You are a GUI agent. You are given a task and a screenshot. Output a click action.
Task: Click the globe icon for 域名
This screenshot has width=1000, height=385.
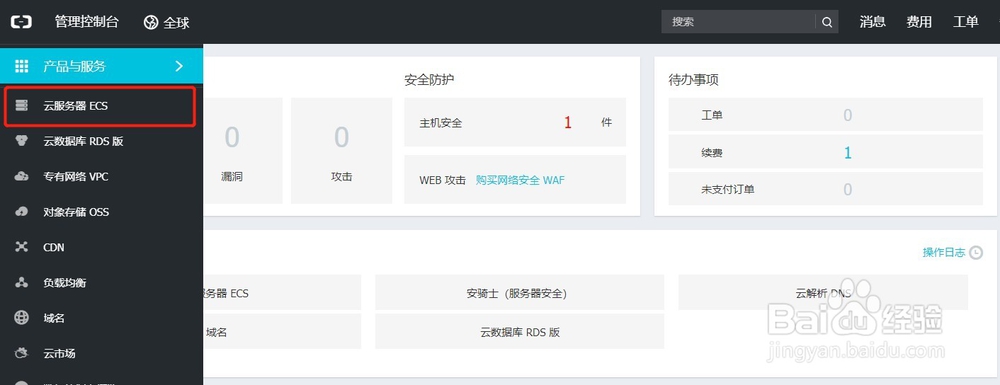(x=22, y=317)
